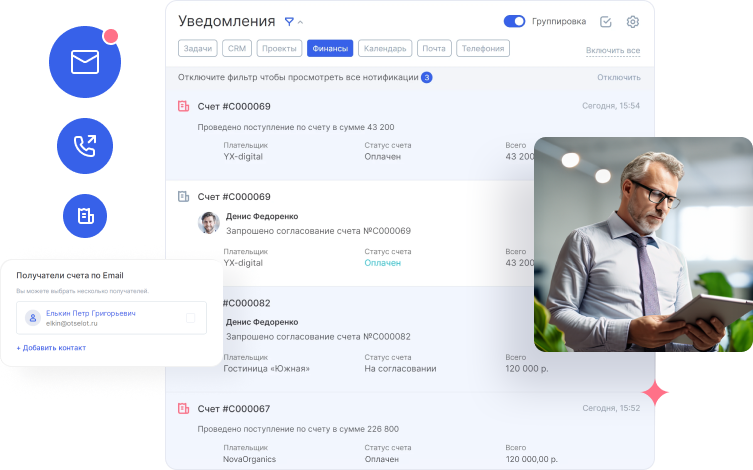This screenshot has height=470, width=753.
Task: Select the Задачи filter tab
Action: [197, 48]
